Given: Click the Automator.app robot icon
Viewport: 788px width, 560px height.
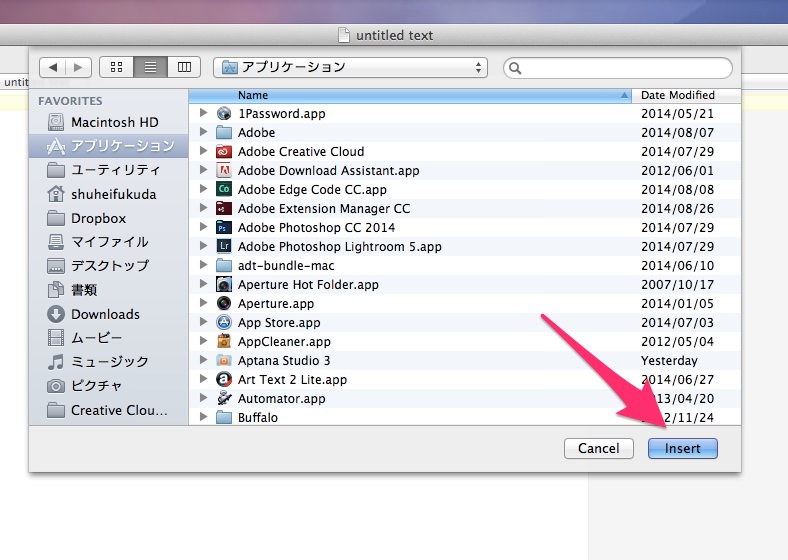Looking at the screenshot, I should tap(224, 398).
